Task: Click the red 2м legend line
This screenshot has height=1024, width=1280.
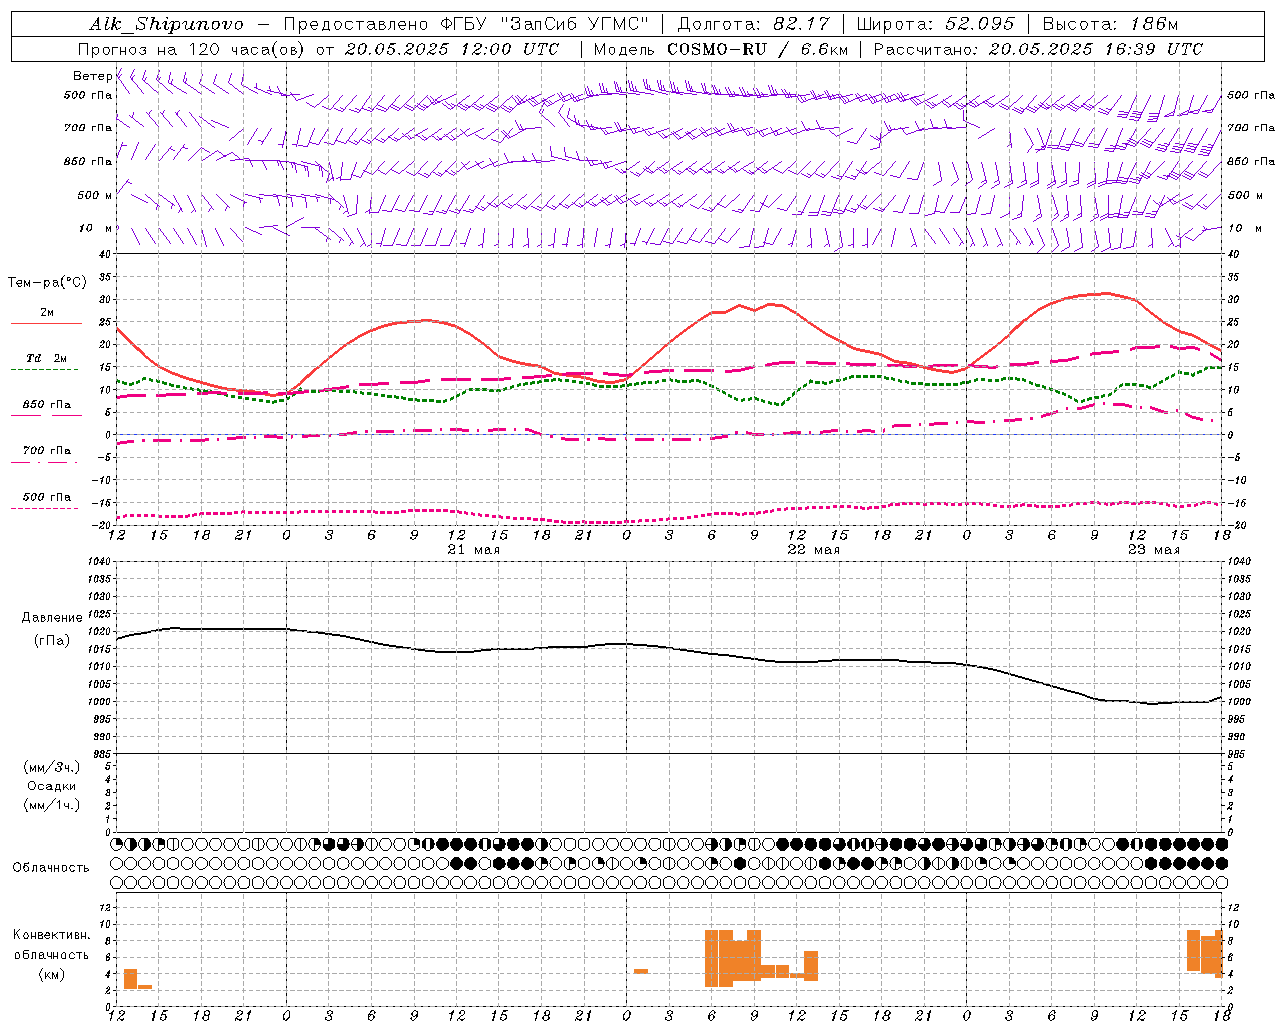Action: [46, 323]
